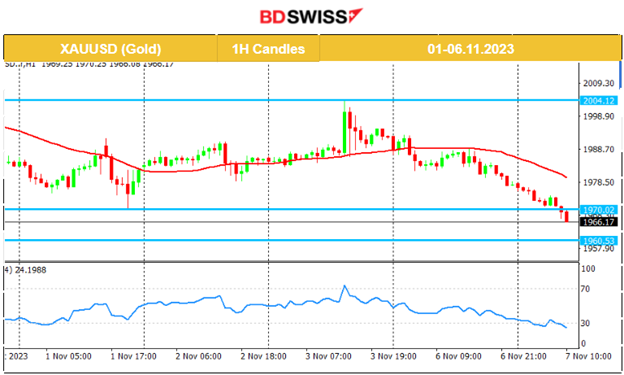Click the 2 Nov 06:00 time label

199,356
